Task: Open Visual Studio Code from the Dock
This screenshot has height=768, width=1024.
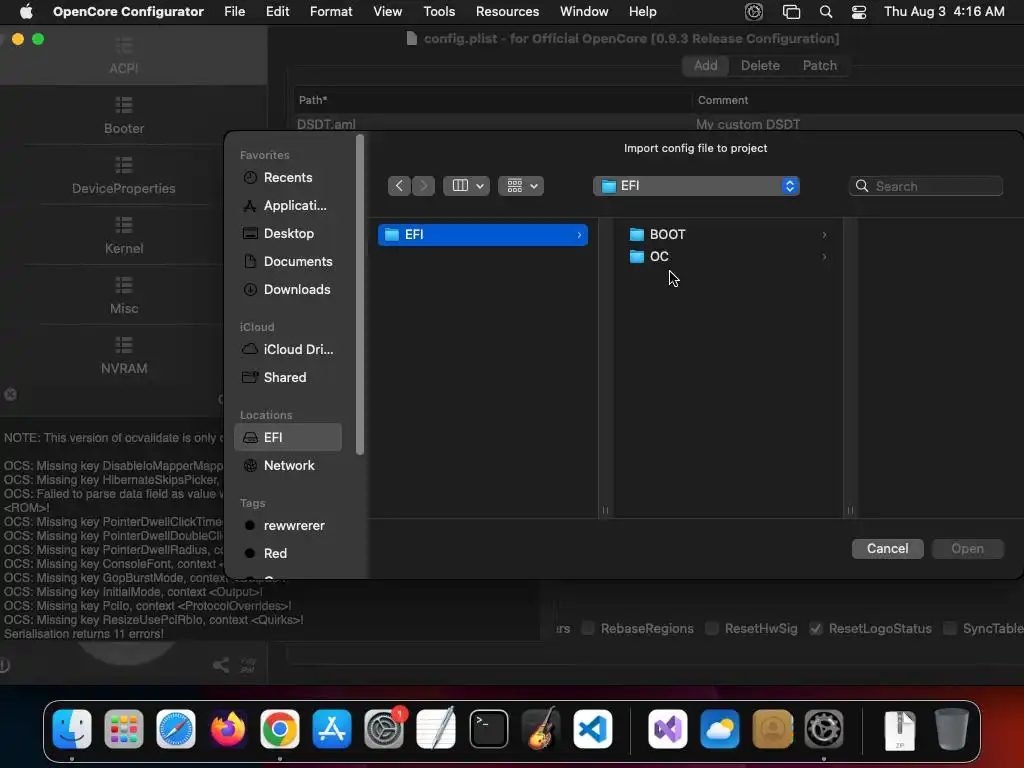Action: point(593,729)
